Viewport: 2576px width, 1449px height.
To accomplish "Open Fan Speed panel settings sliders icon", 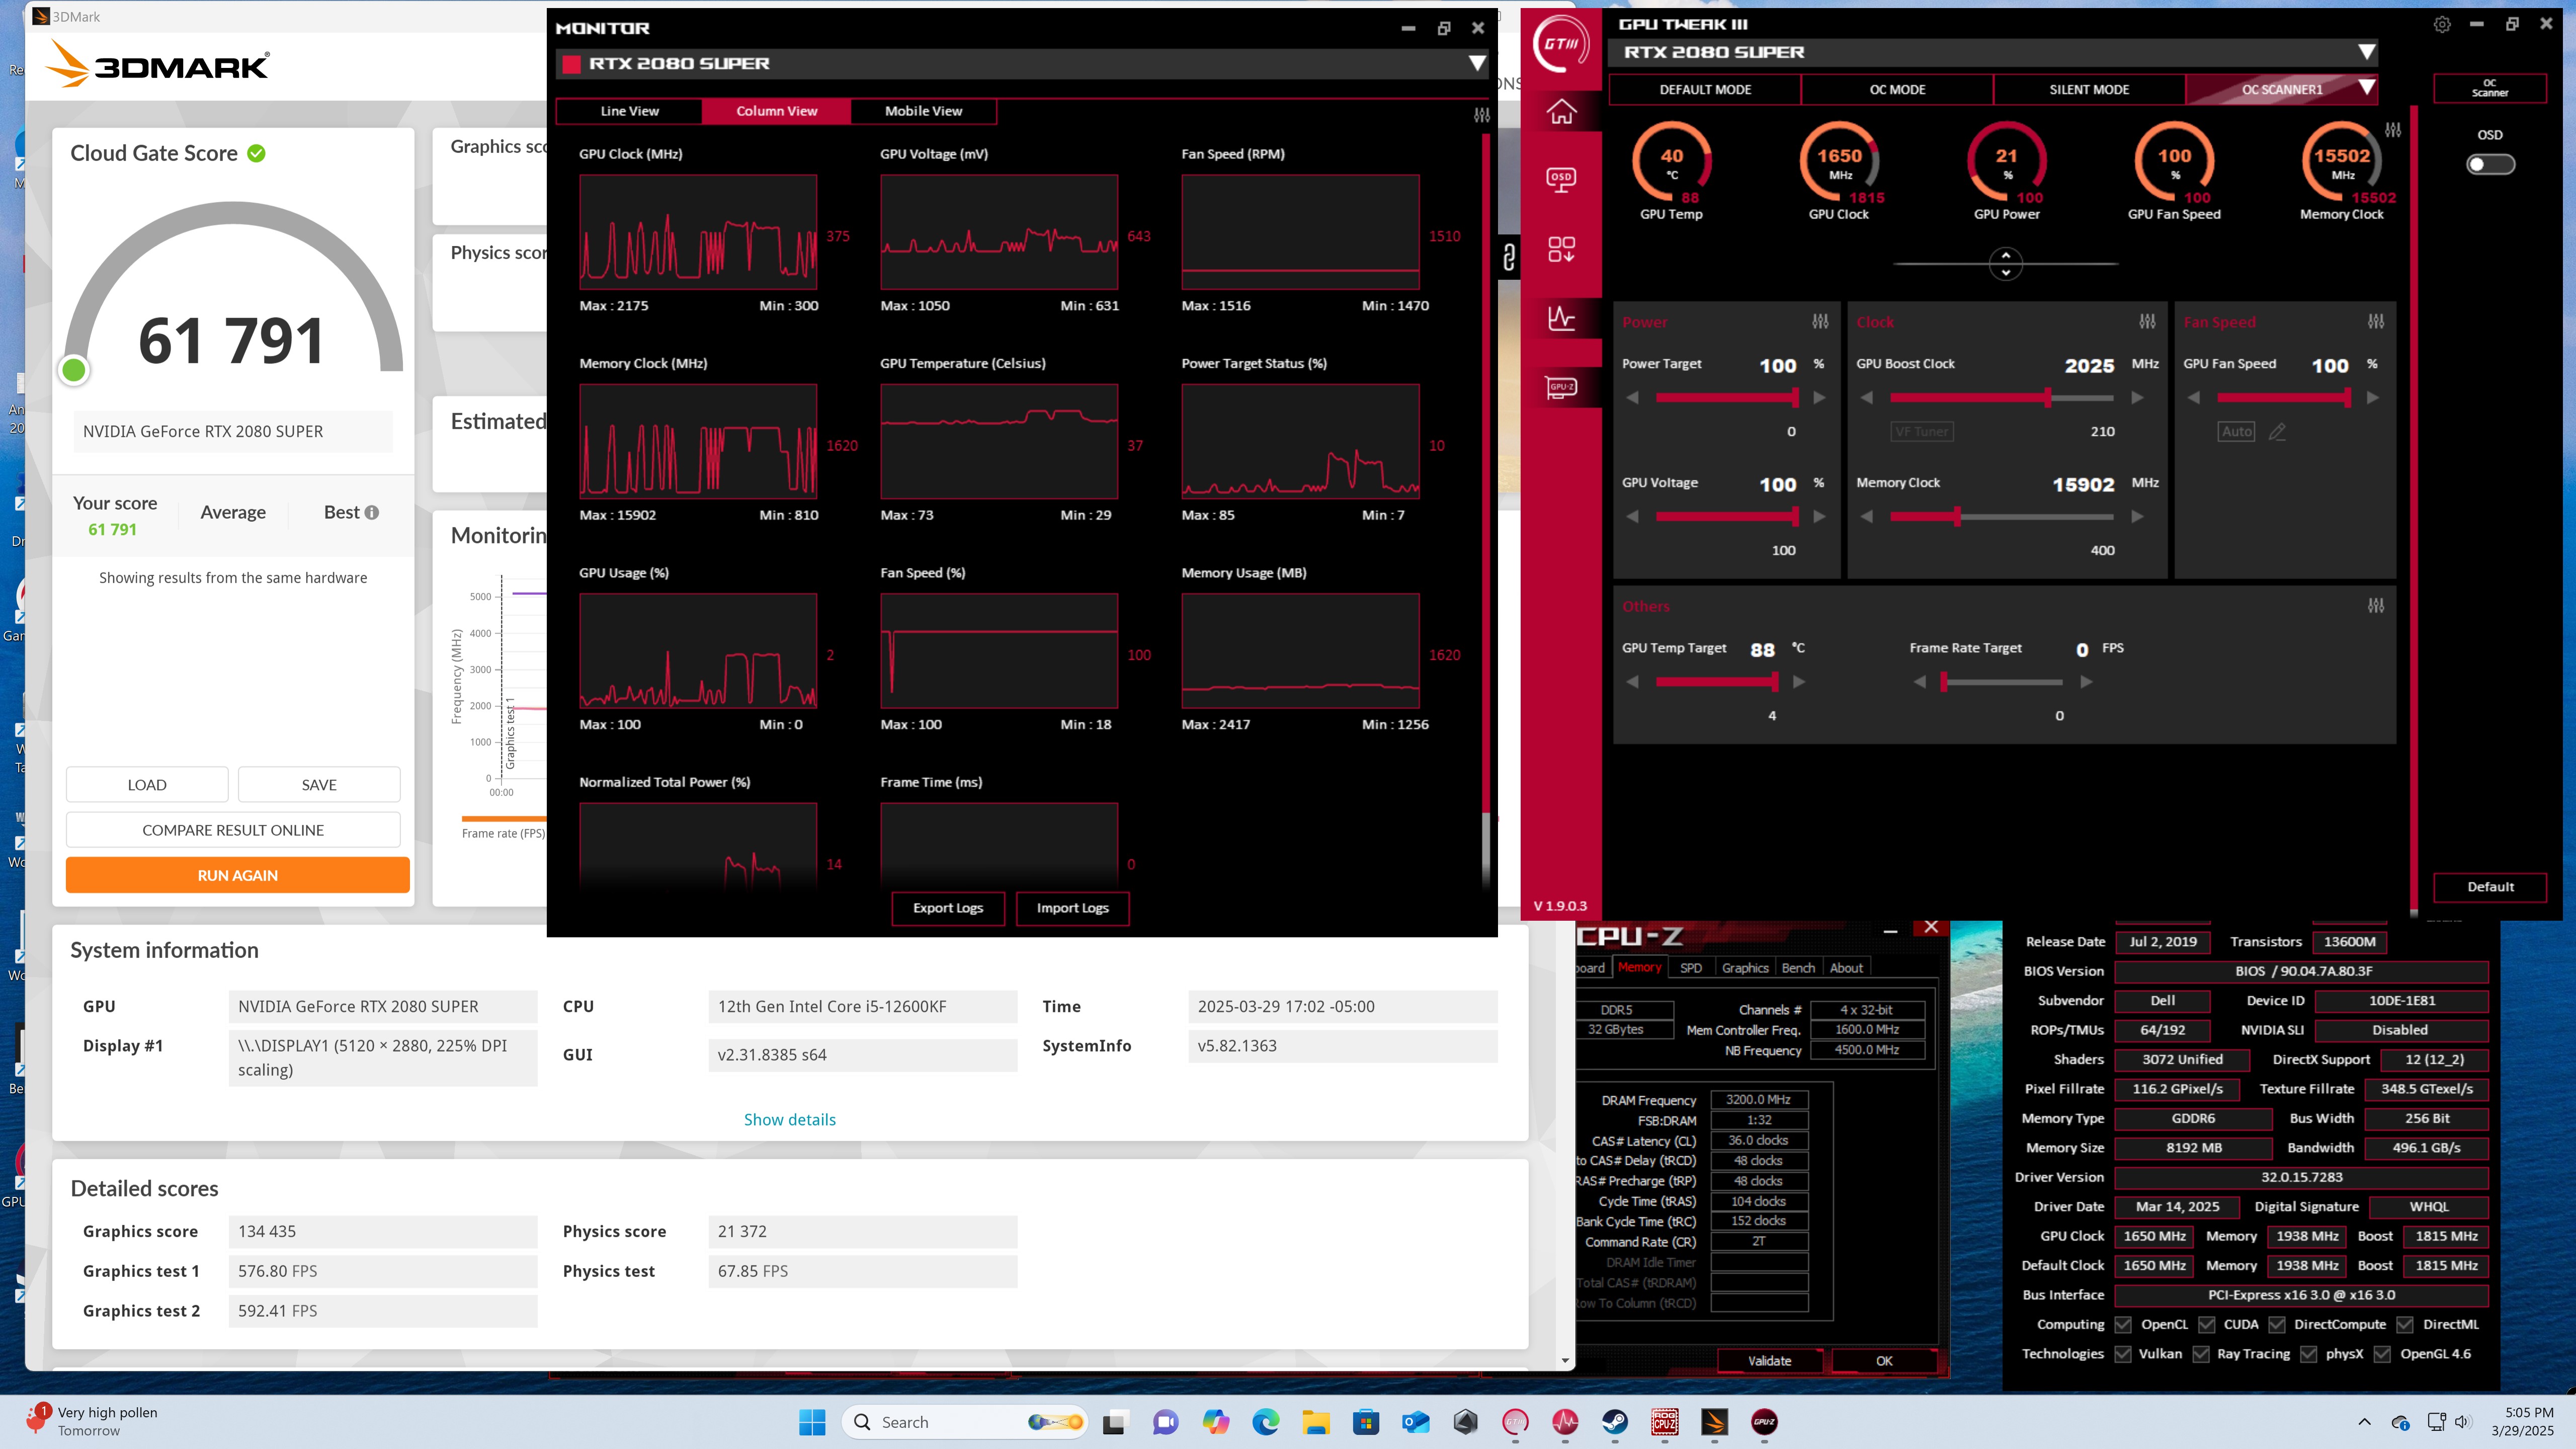I will point(2376,322).
